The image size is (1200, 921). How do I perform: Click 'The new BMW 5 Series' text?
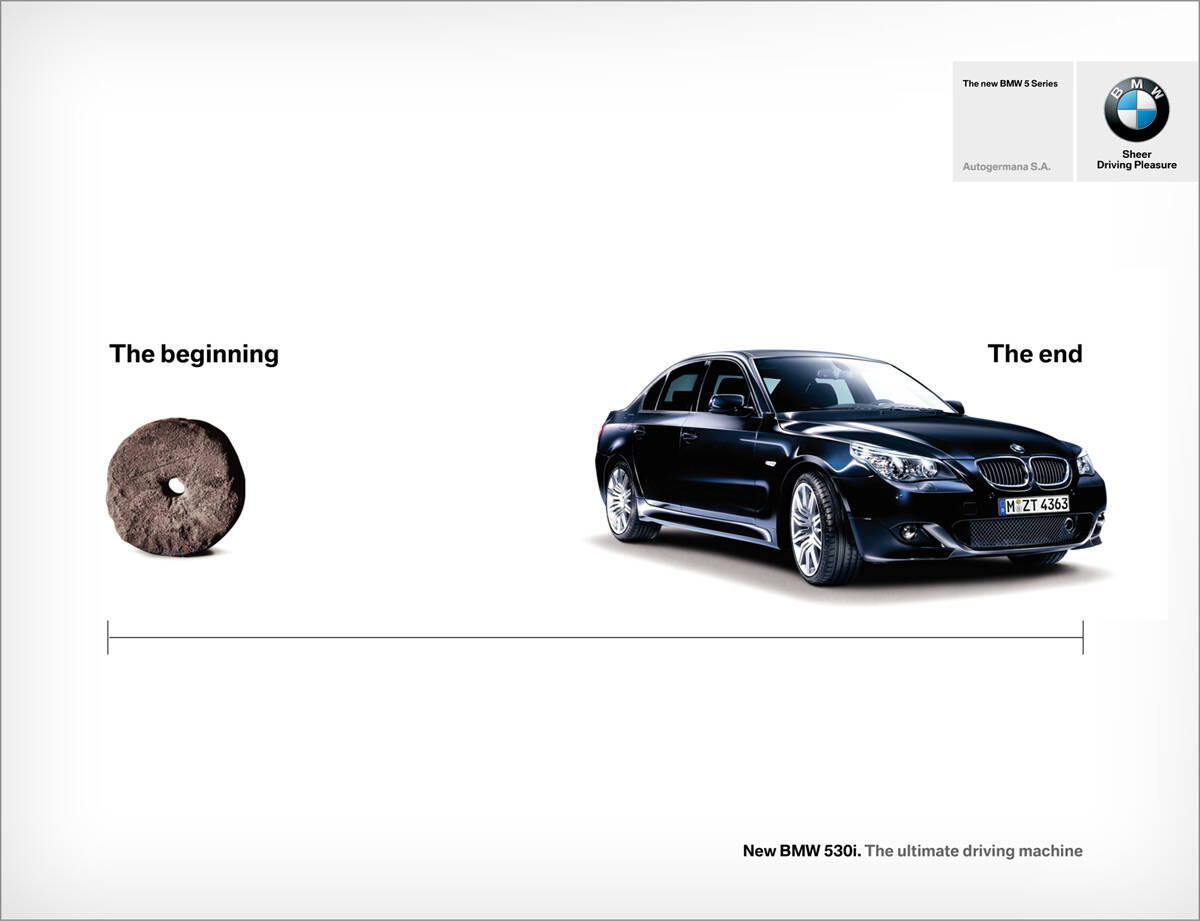point(1010,84)
